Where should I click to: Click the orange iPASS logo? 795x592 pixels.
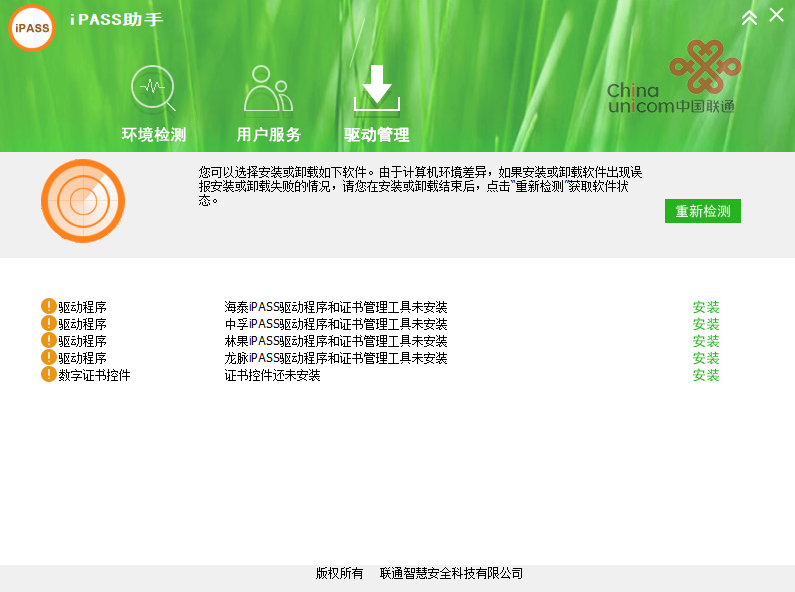(x=32, y=27)
